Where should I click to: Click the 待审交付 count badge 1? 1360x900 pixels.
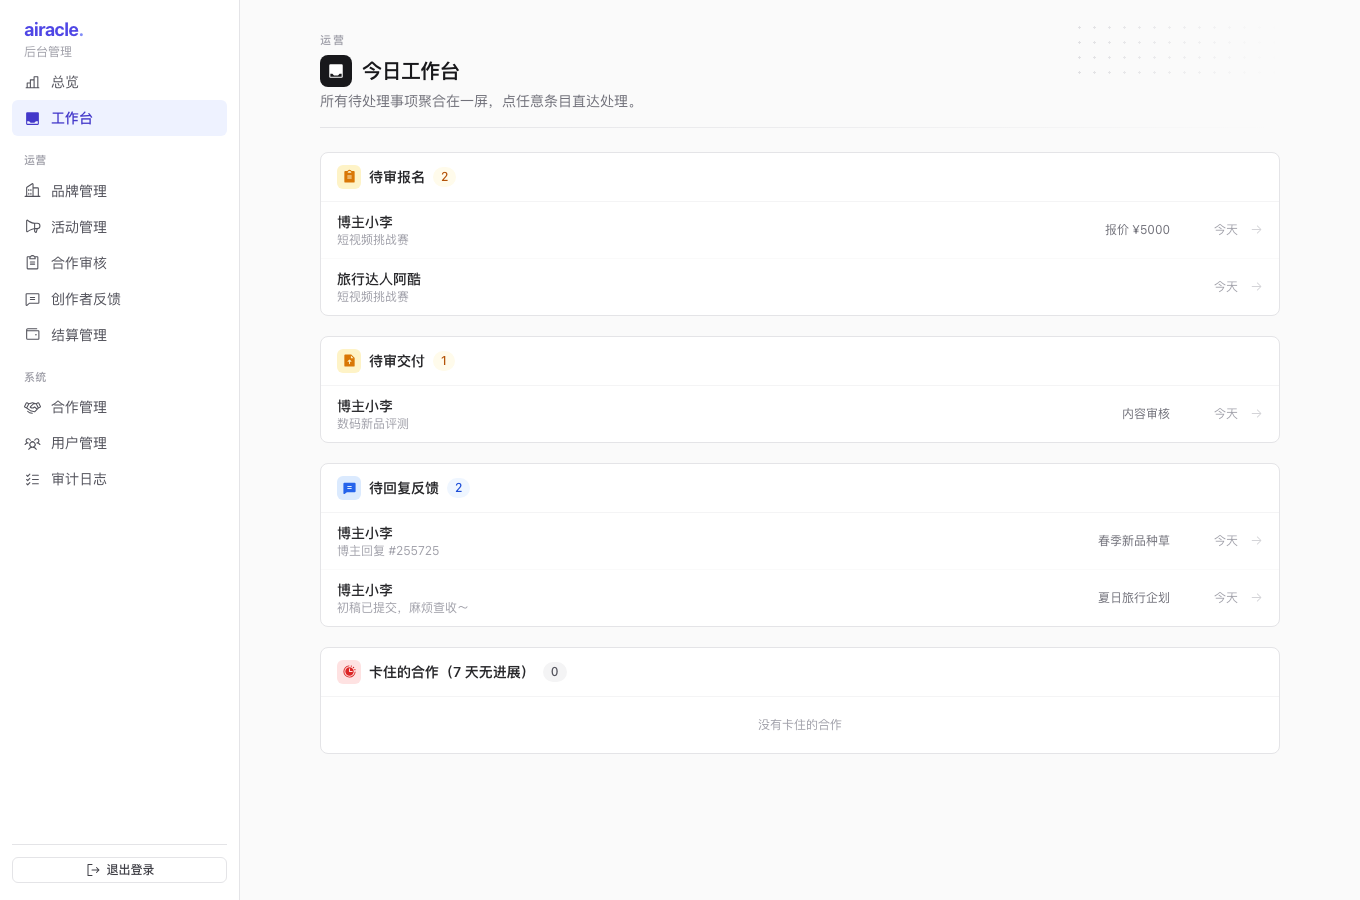(444, 361)
